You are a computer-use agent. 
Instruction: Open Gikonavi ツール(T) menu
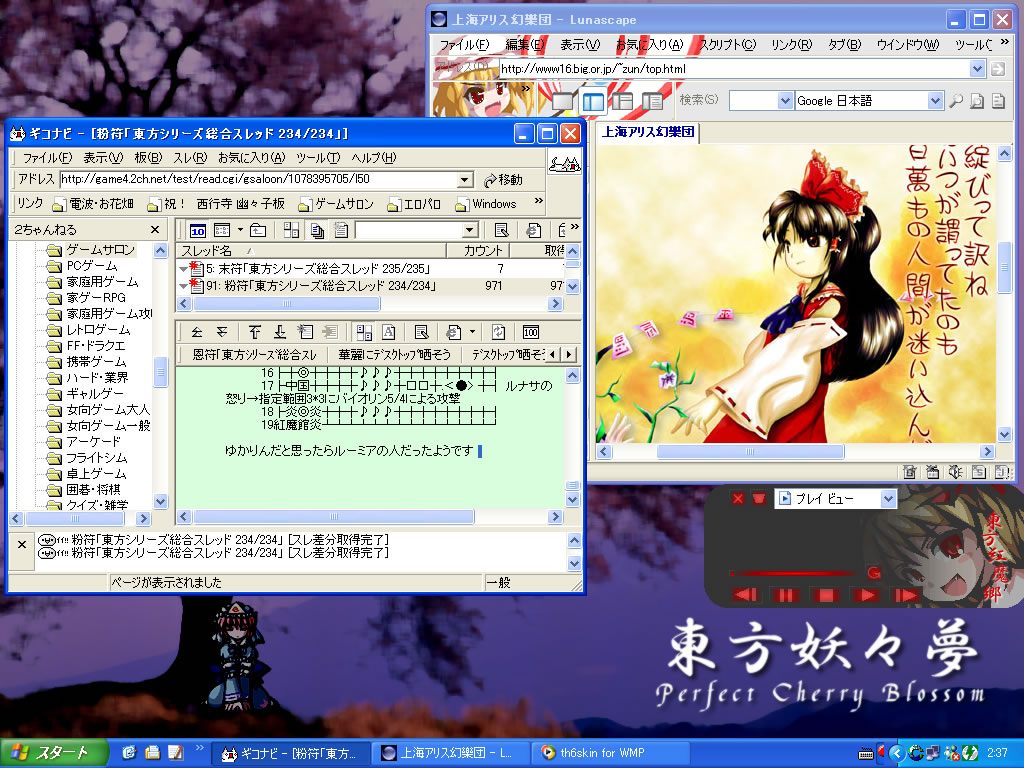pyautogui.click(x=318, y=158)
